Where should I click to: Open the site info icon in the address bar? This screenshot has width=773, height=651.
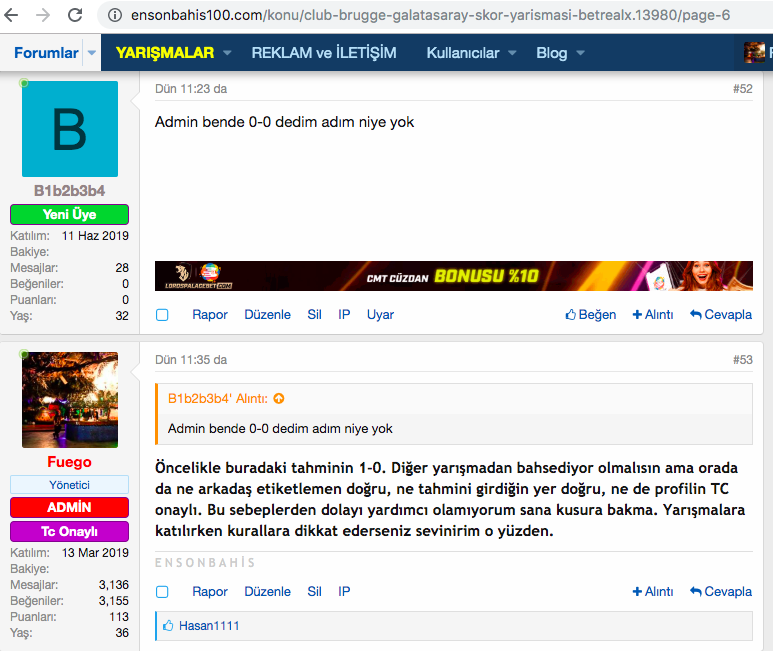(115, 15)
